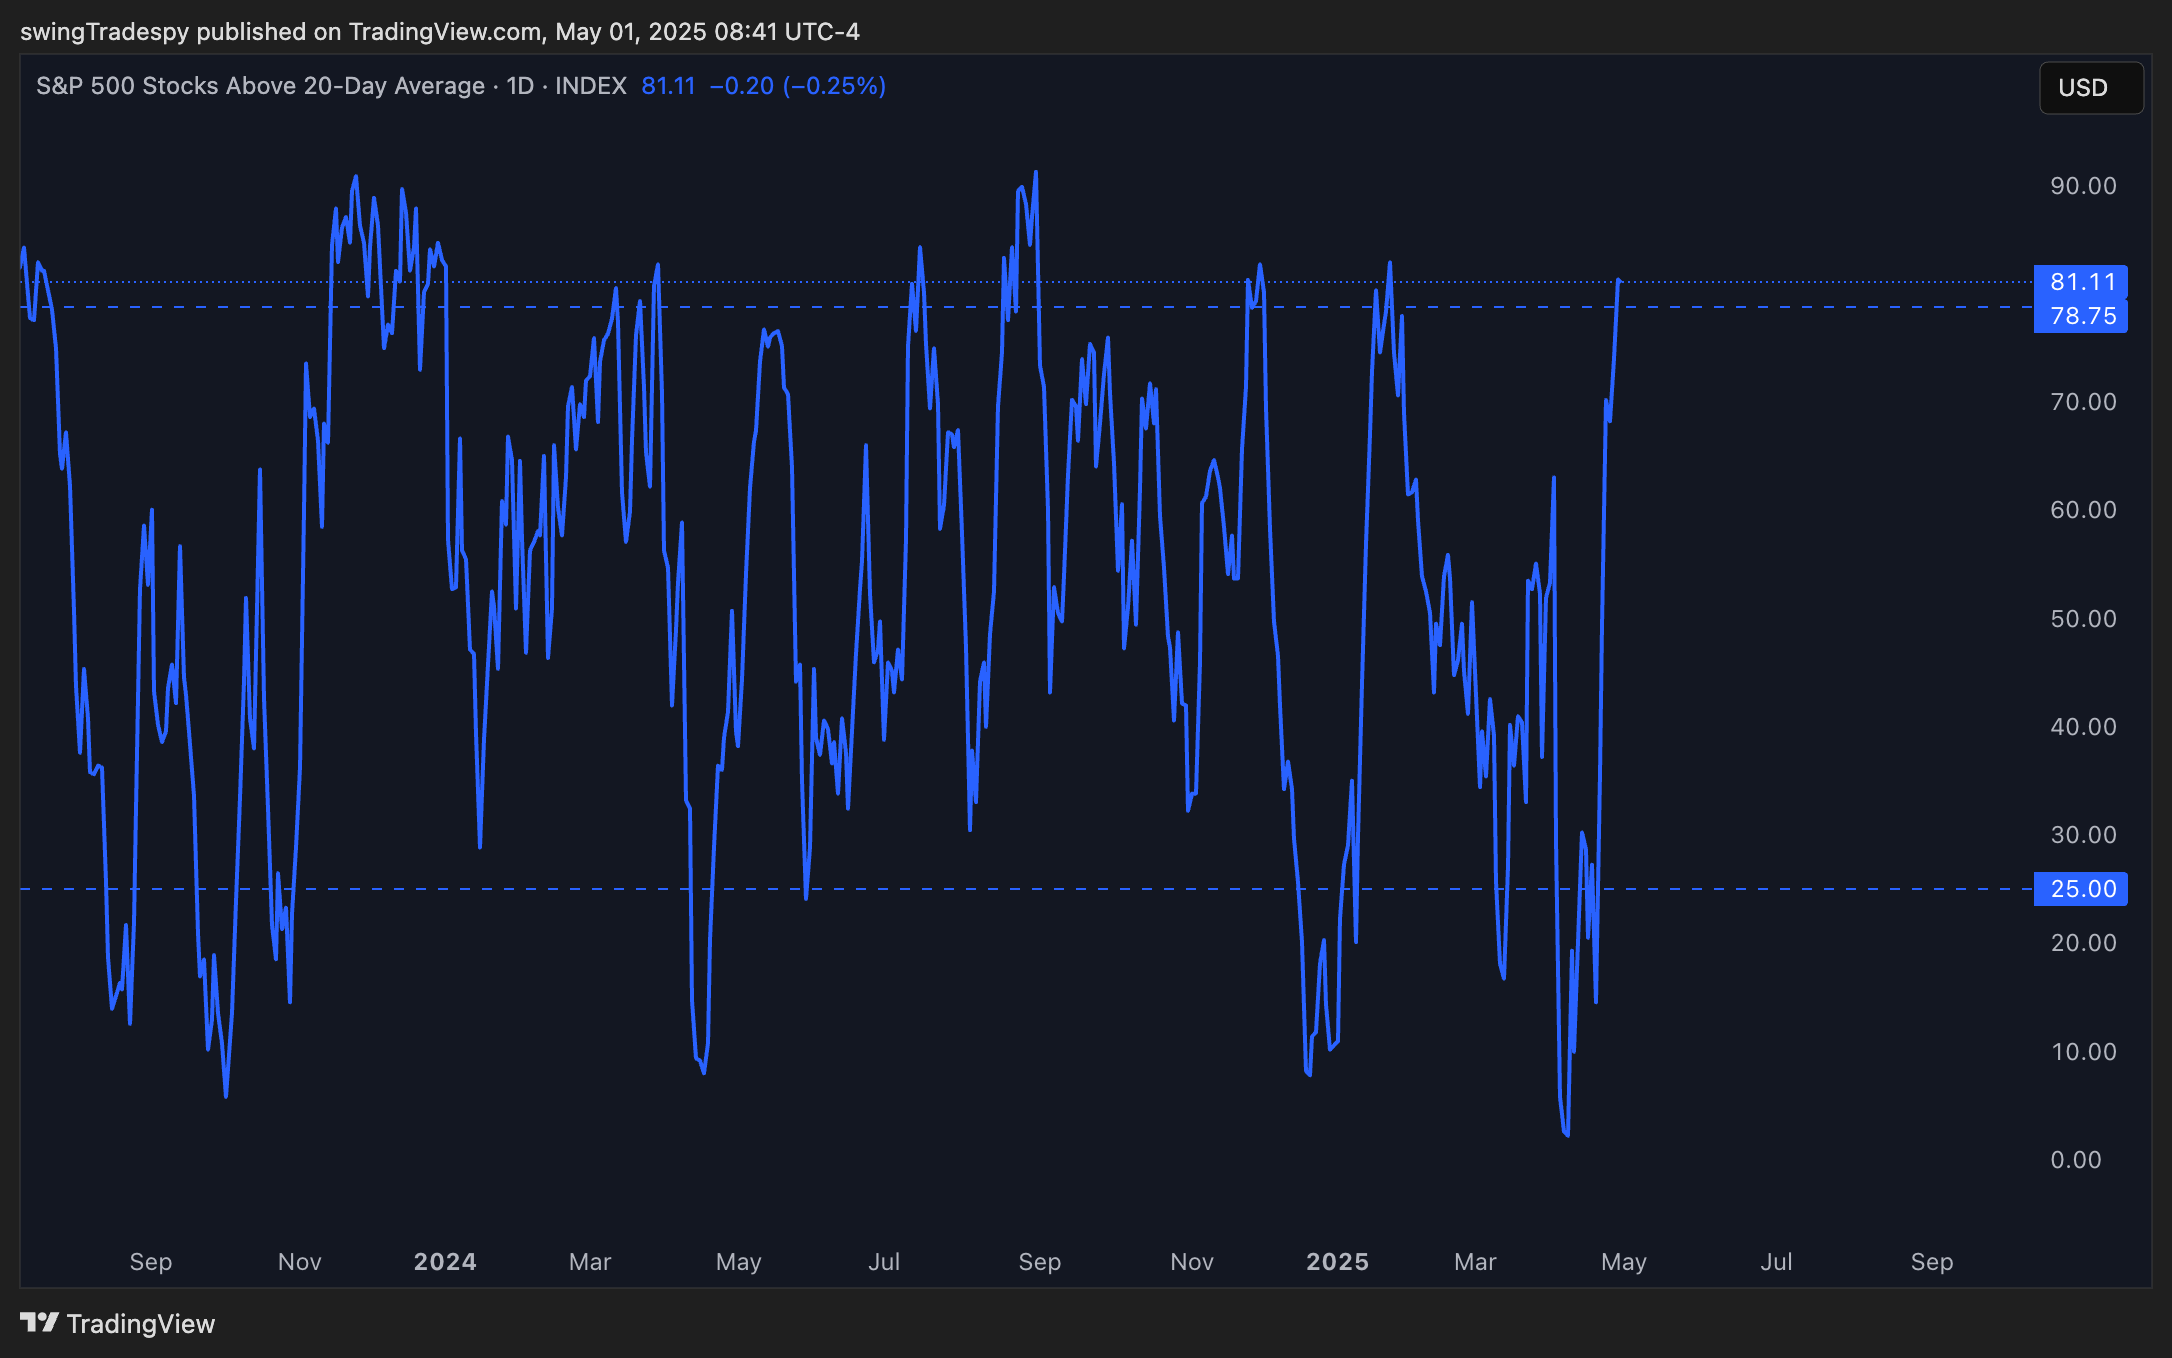Viewport: 2172px width, 1358px height.
Task: Click the 2025 year label on time axis
Action: click(x=1337, y=1262)
